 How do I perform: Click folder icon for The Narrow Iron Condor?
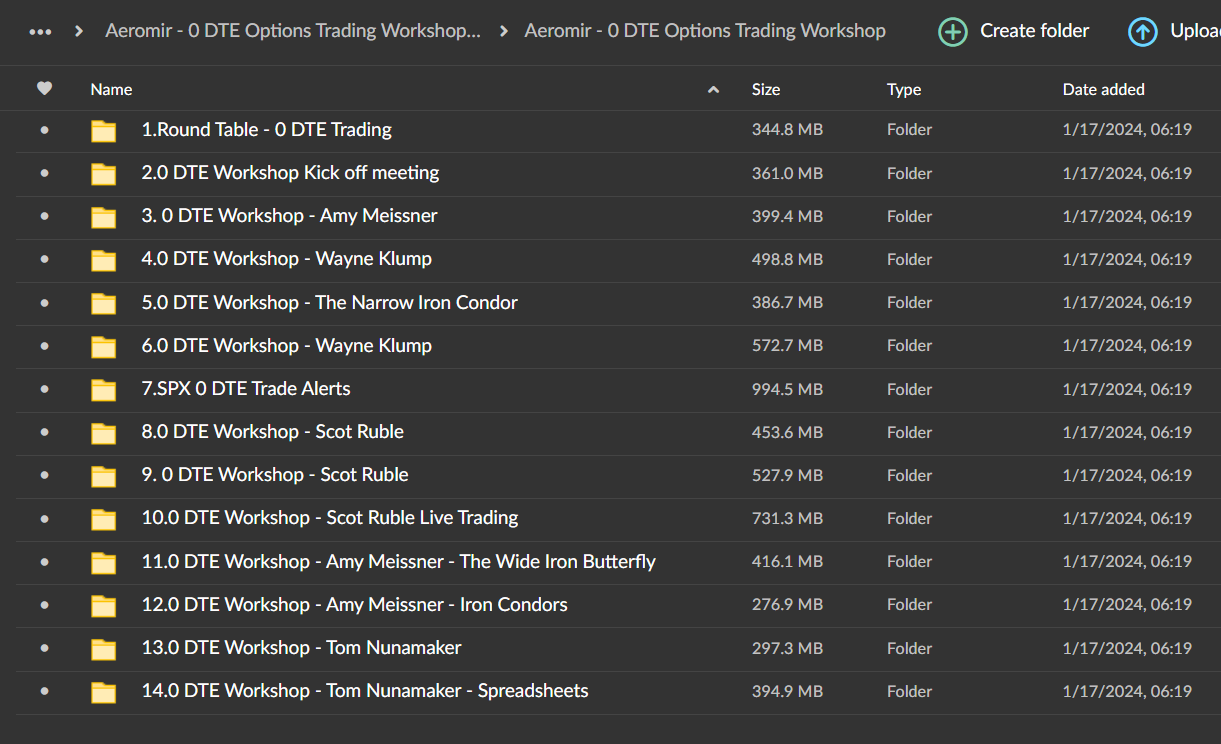[x=104, y=304]
